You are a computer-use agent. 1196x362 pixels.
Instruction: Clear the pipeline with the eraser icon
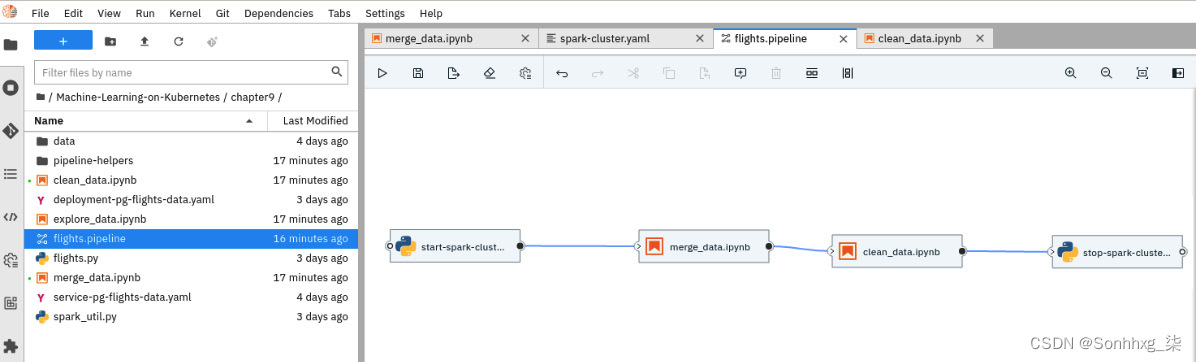[x=490, y=73]
